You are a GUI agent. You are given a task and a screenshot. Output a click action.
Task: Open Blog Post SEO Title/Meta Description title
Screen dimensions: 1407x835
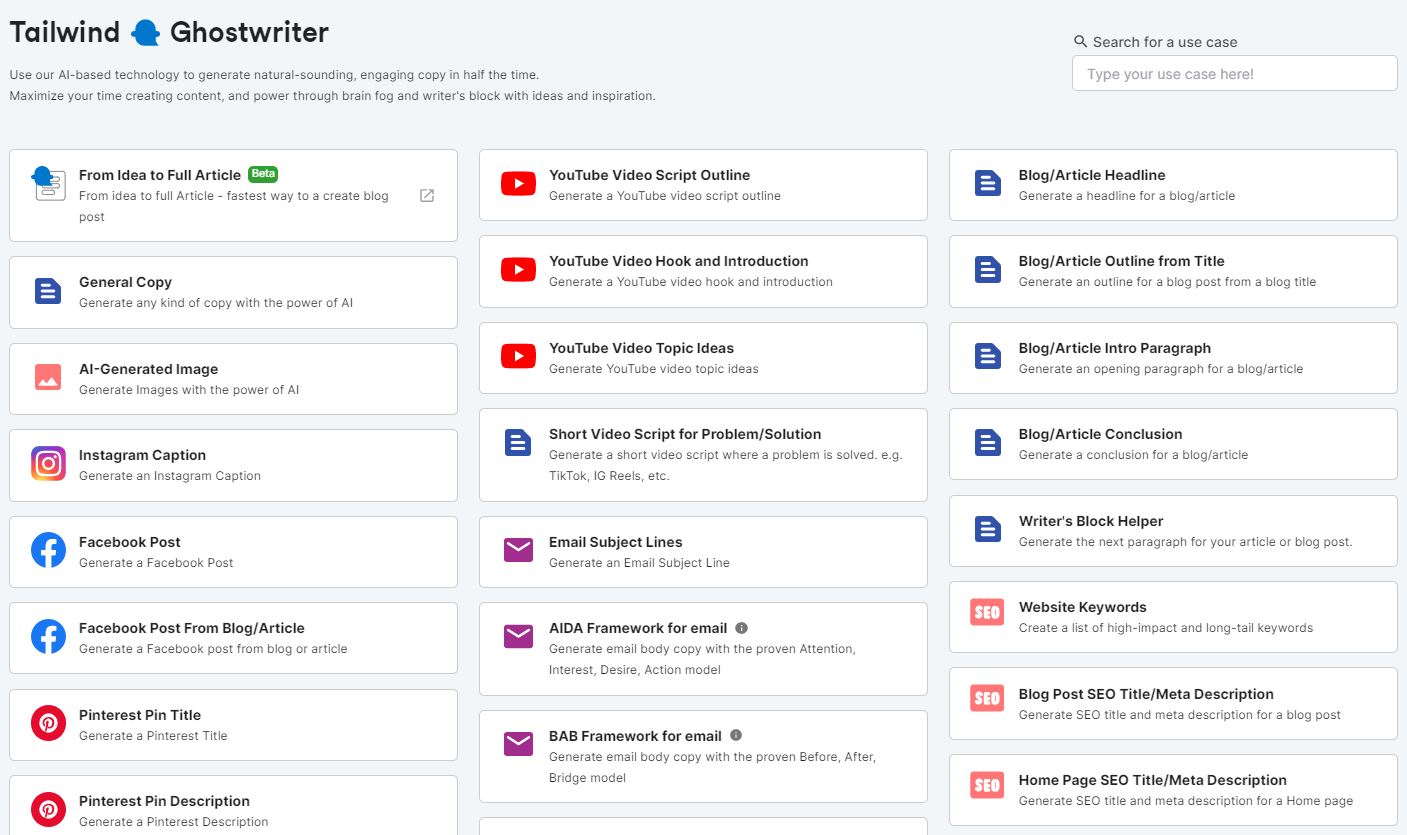pos(1147,694)
